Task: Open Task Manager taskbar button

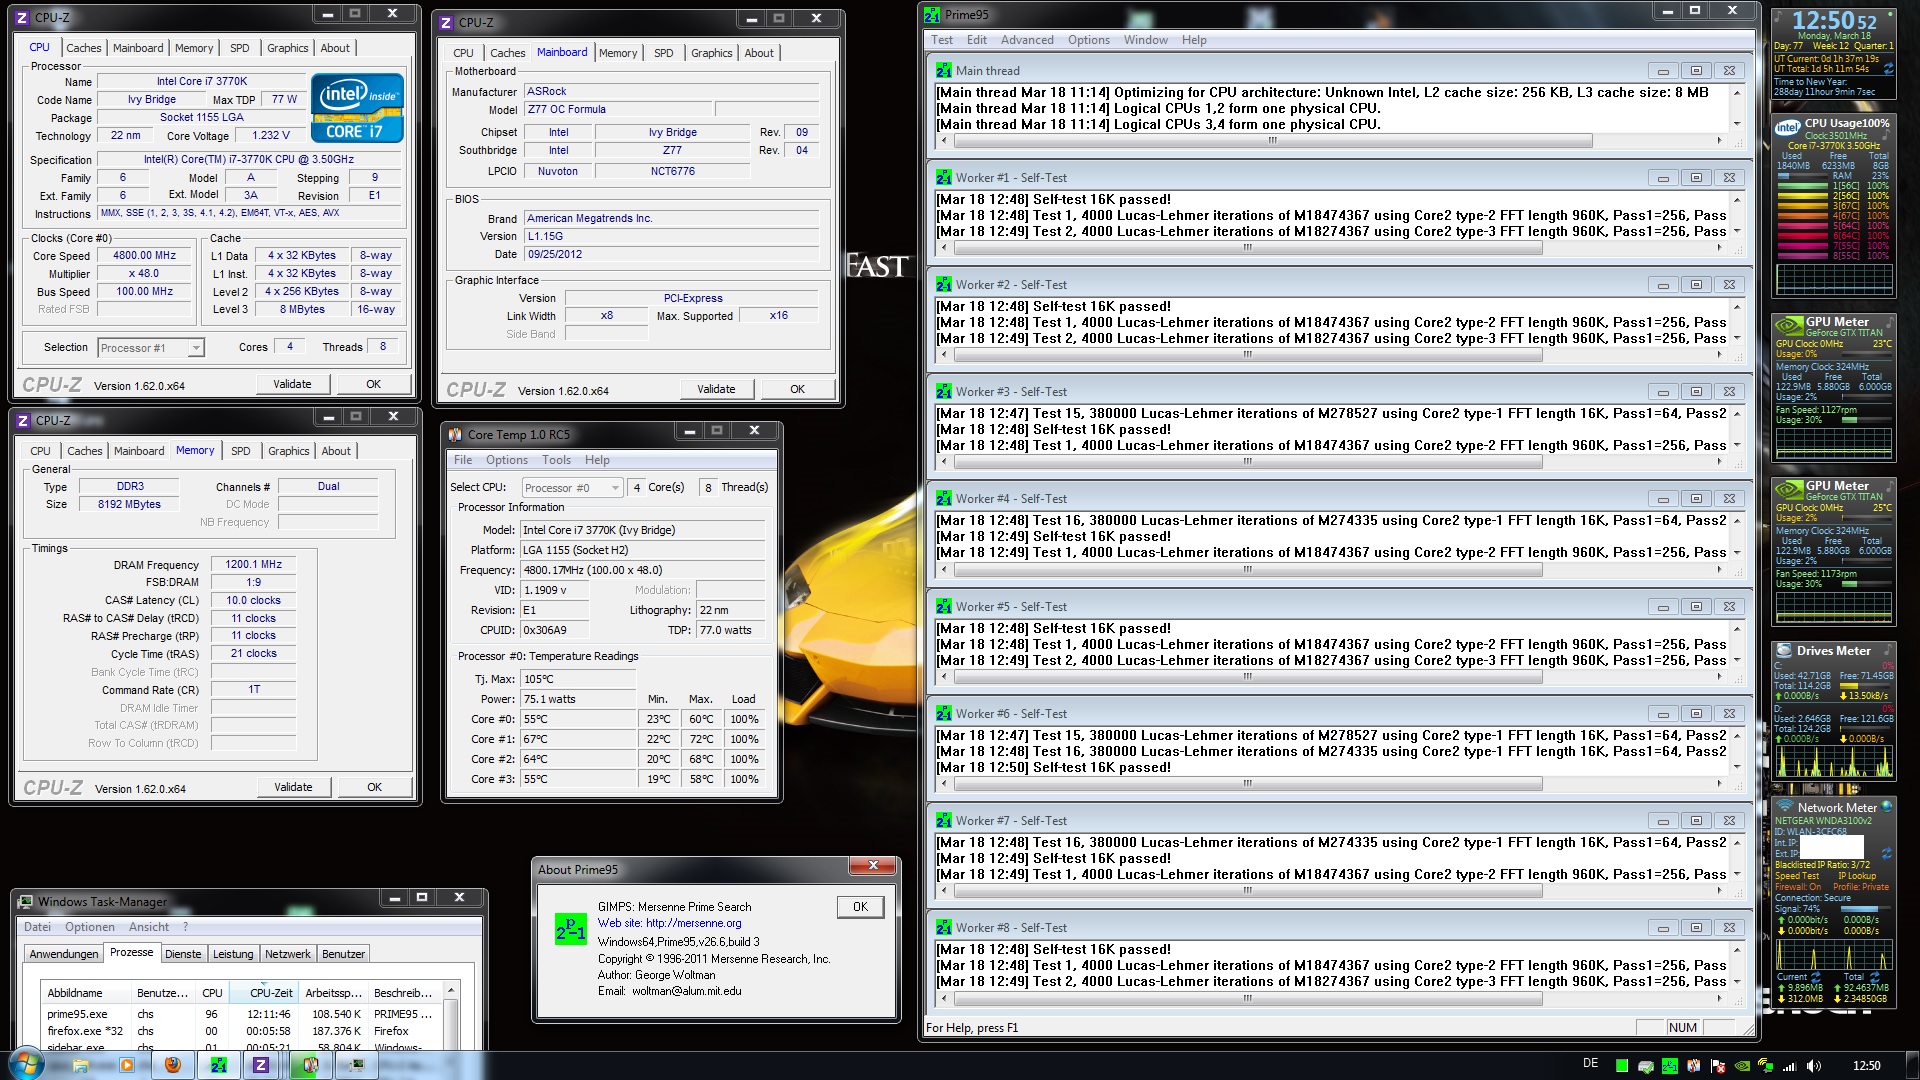Action: (356, 1065)
